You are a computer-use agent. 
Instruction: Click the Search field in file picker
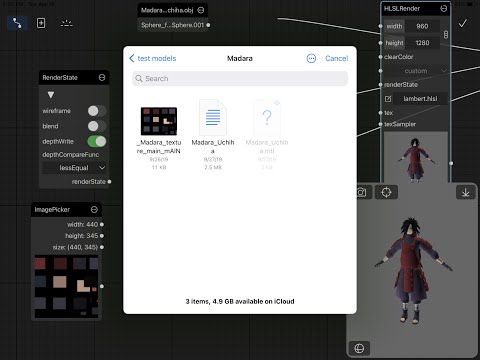[x=240, y=79]
